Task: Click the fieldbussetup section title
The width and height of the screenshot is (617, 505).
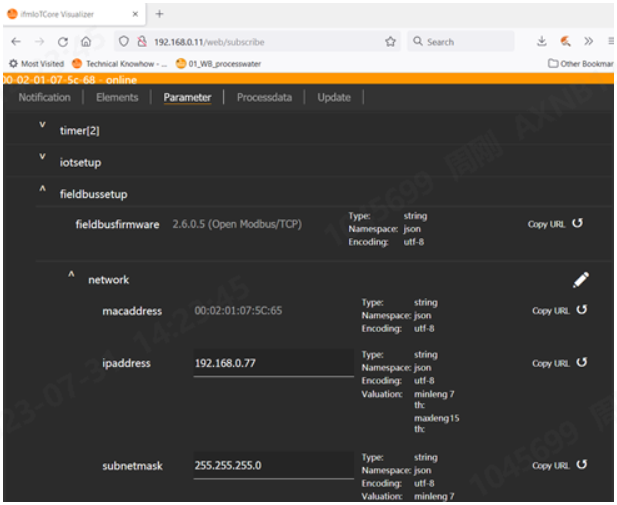Action: [94, 194]
